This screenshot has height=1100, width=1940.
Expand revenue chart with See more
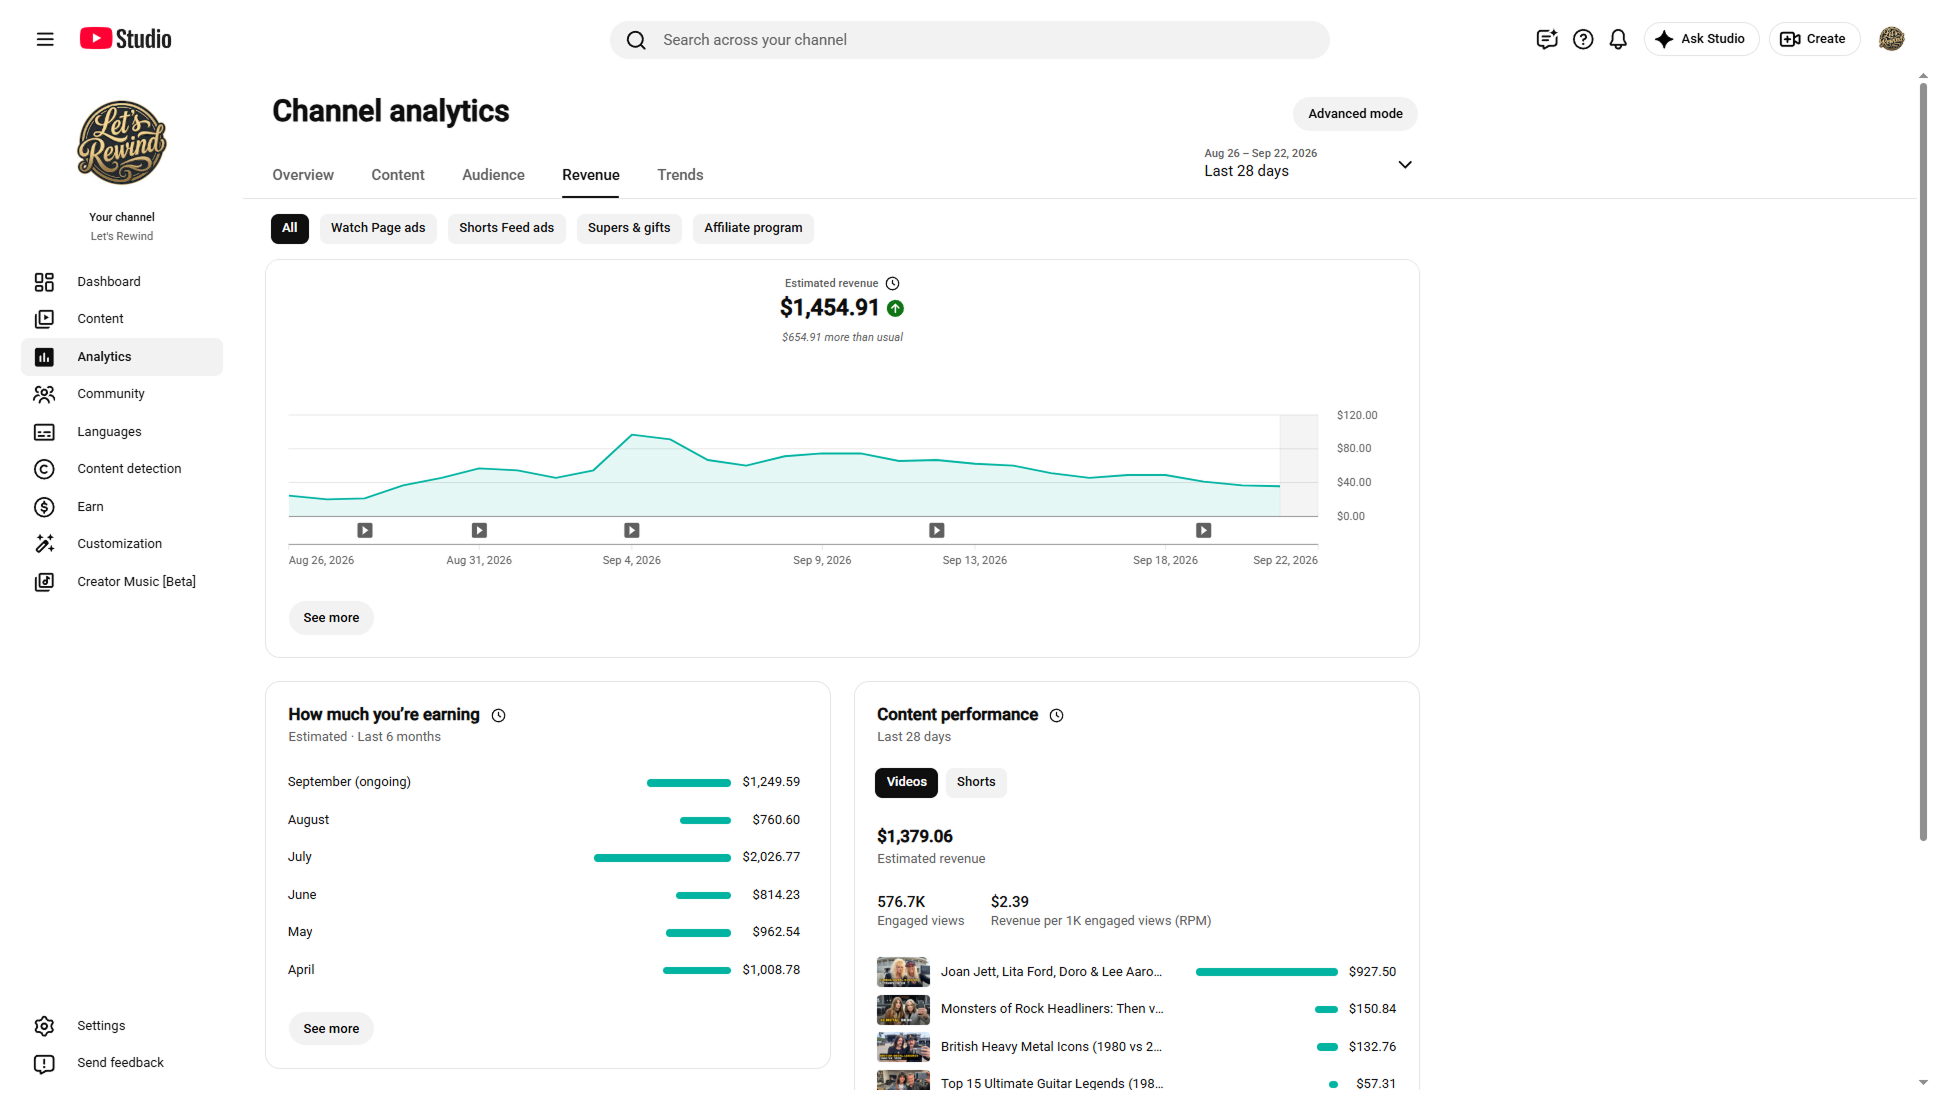[331, 618]
